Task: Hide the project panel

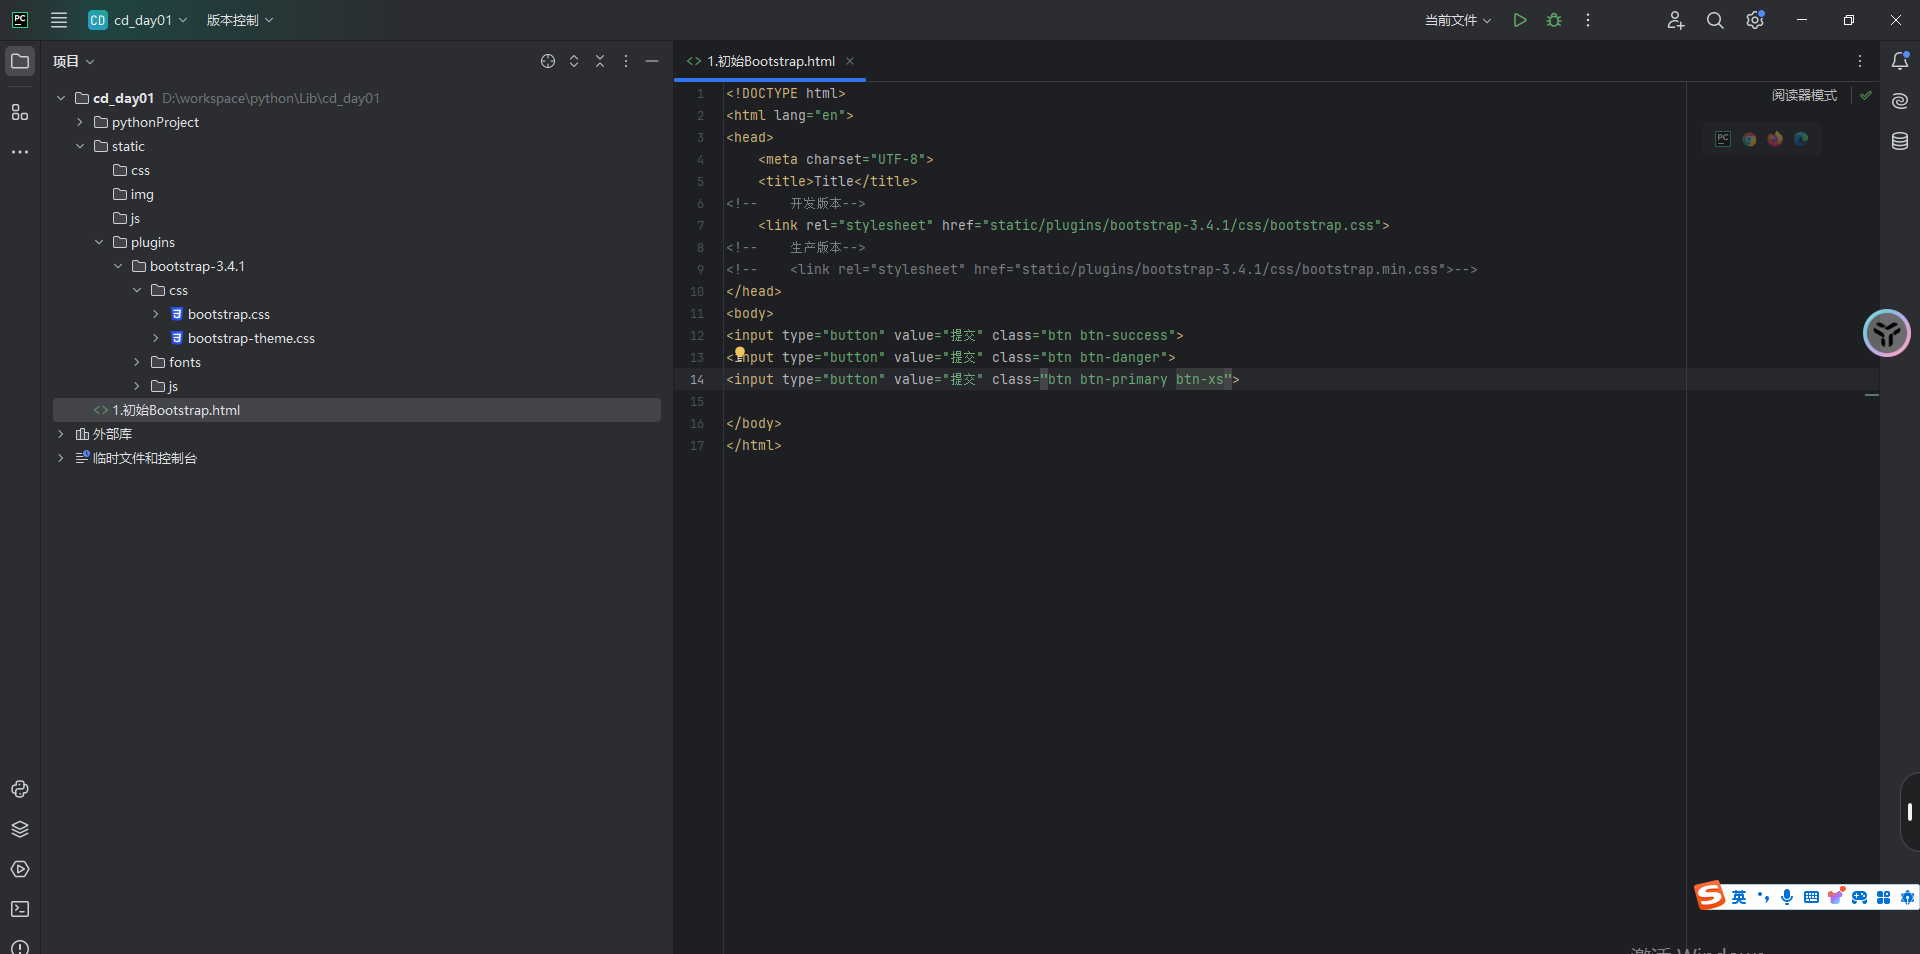Action: (x=652, y=61)
